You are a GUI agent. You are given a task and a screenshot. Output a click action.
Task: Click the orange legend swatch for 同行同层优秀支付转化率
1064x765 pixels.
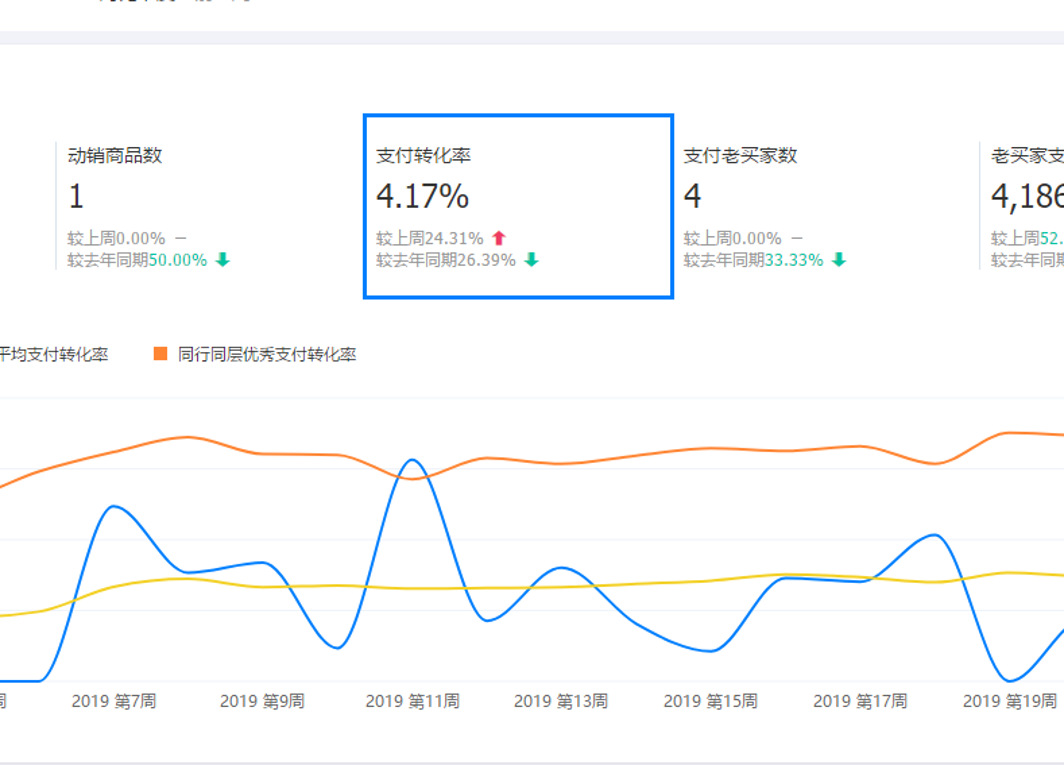point(160,354)
